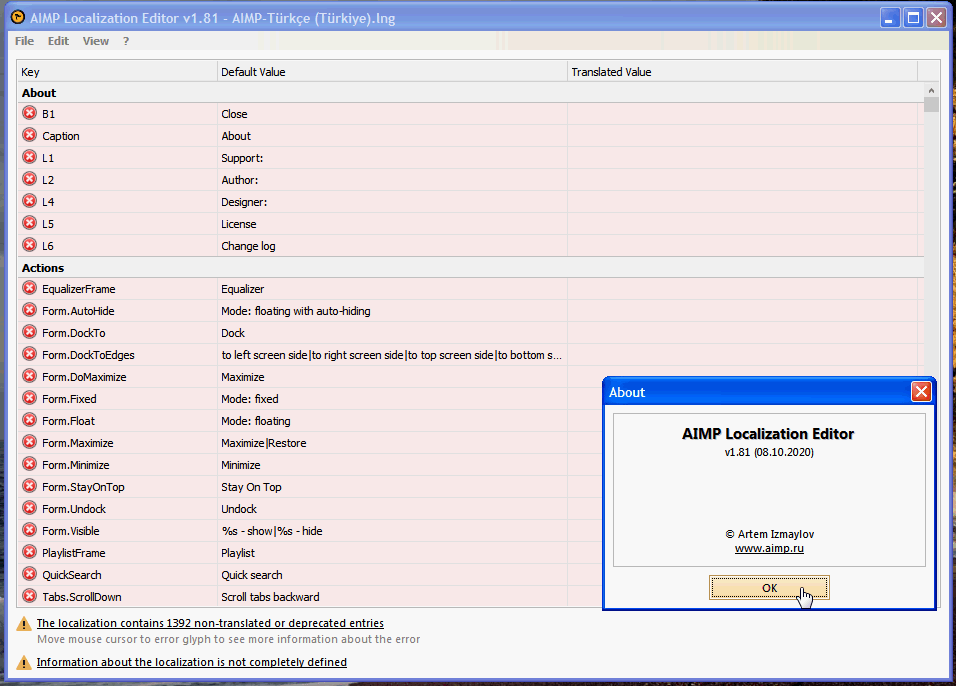Click the error icon for Form.Visible

pyautogui.click(x=29, y=529)
